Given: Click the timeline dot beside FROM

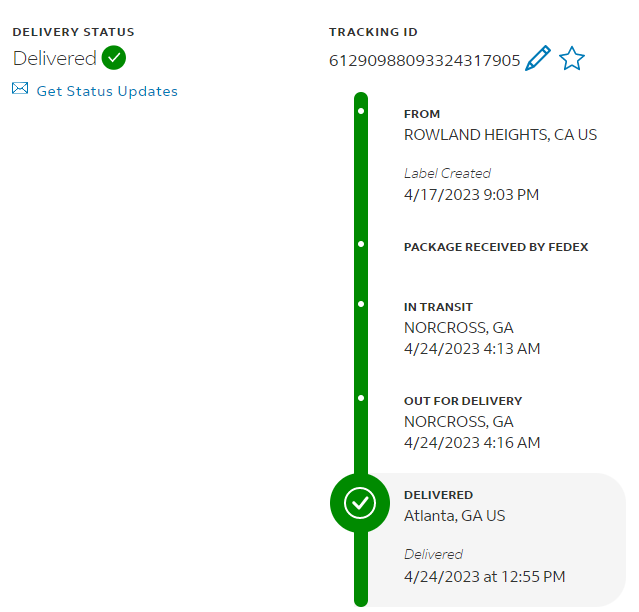Looking at the screenshot, I should pyautogui.click(x=360, y=110).
